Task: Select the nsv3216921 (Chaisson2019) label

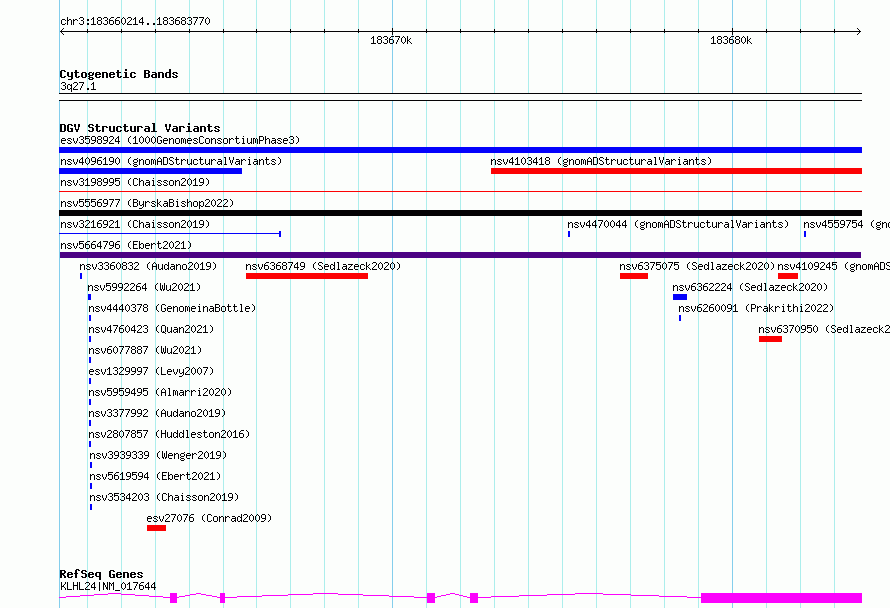Action: pyautogui.click(x=135, y=224)
